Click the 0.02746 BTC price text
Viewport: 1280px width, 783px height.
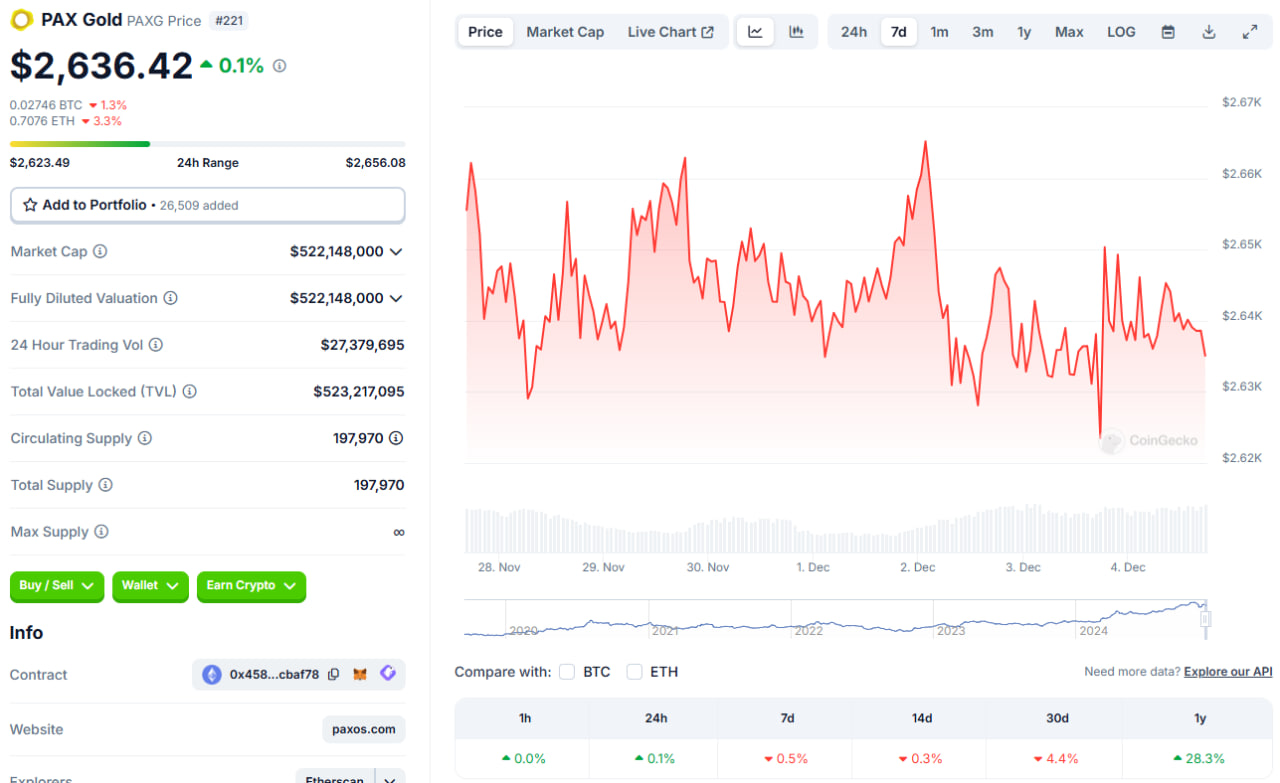coord(46,105)
